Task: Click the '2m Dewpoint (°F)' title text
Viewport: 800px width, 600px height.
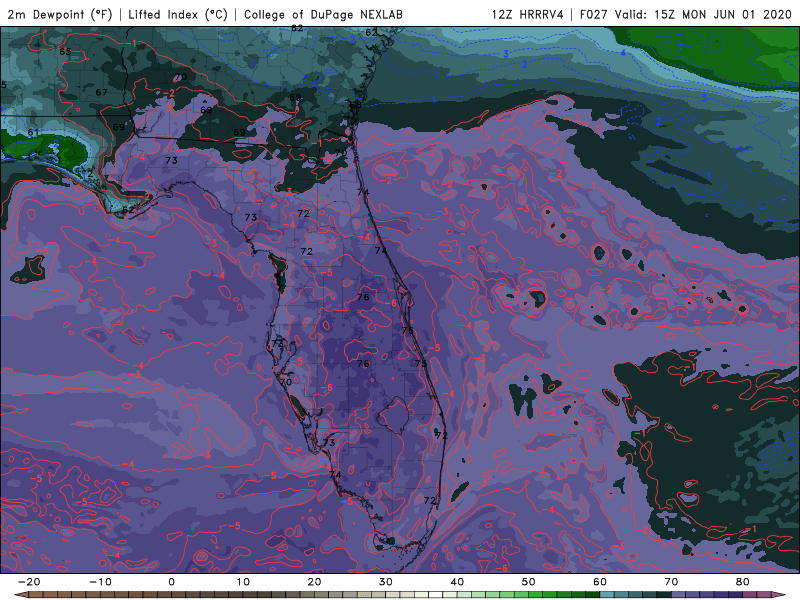Action: (60, 14)
